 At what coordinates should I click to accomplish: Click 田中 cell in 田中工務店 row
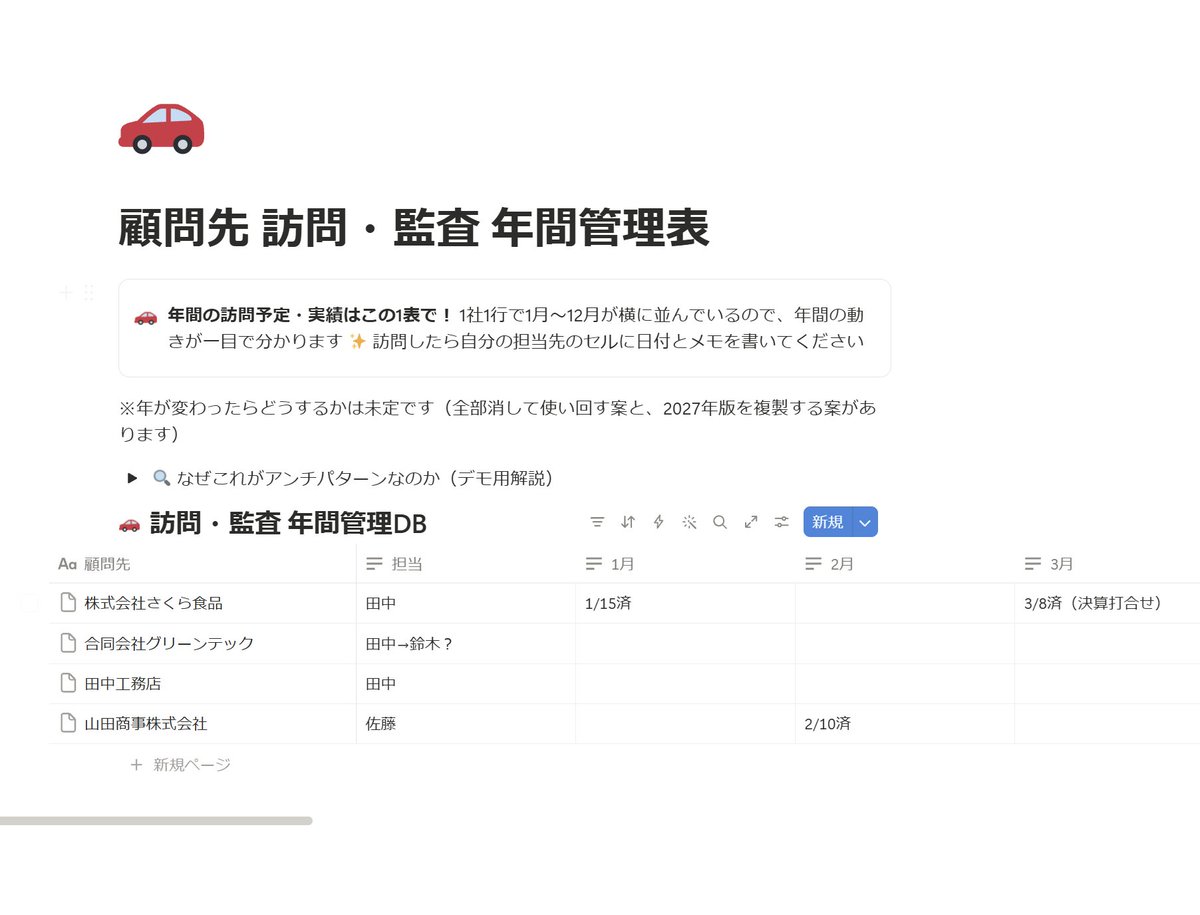click(x=466, y=683)
